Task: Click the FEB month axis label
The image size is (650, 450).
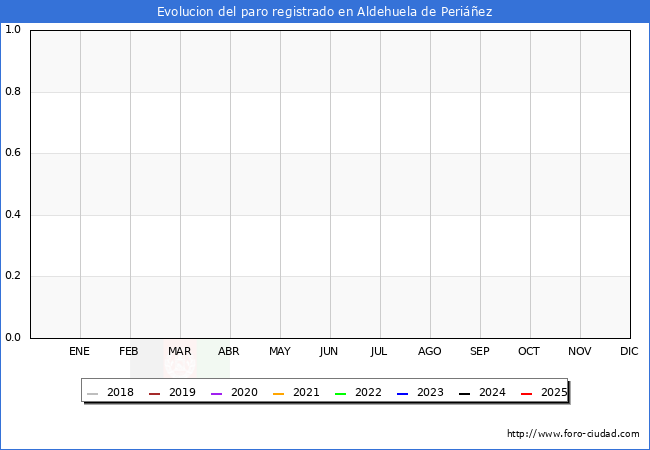Action: tap(129, 351)
